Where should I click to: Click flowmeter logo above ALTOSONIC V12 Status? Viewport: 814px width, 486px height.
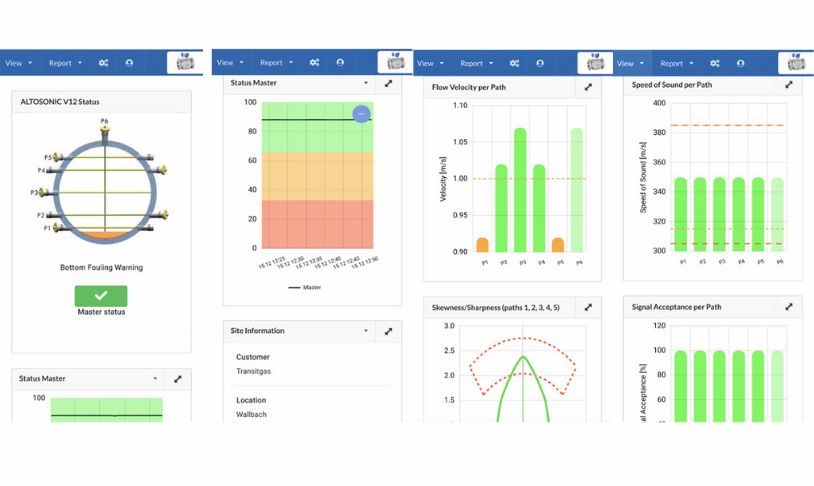point(184,62)
